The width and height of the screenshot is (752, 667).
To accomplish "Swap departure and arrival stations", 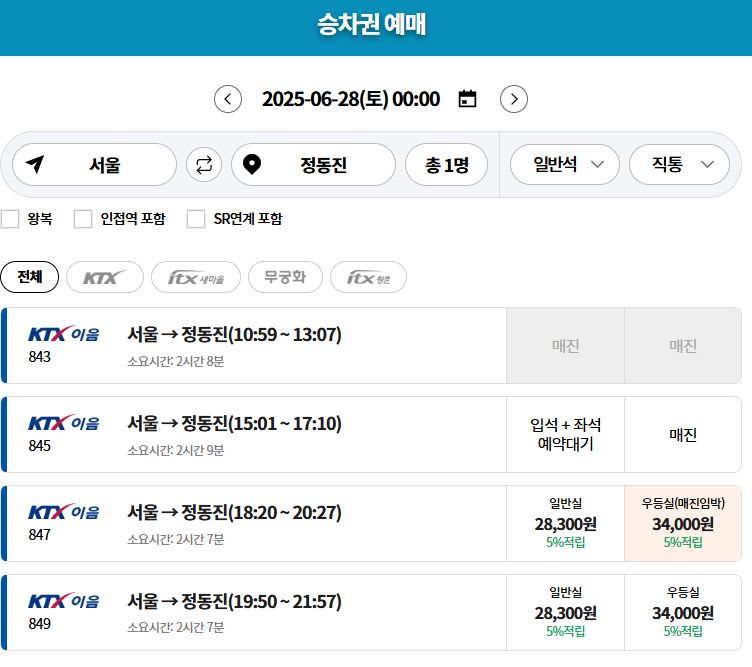I will coord(204,165).
